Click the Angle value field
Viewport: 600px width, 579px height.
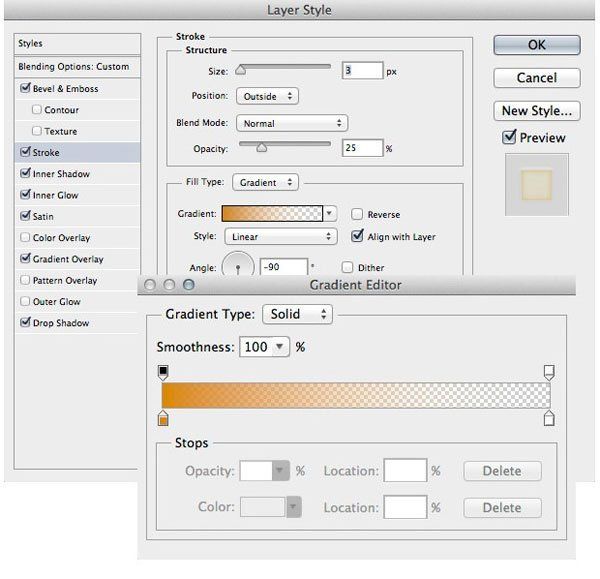[284, 267]
